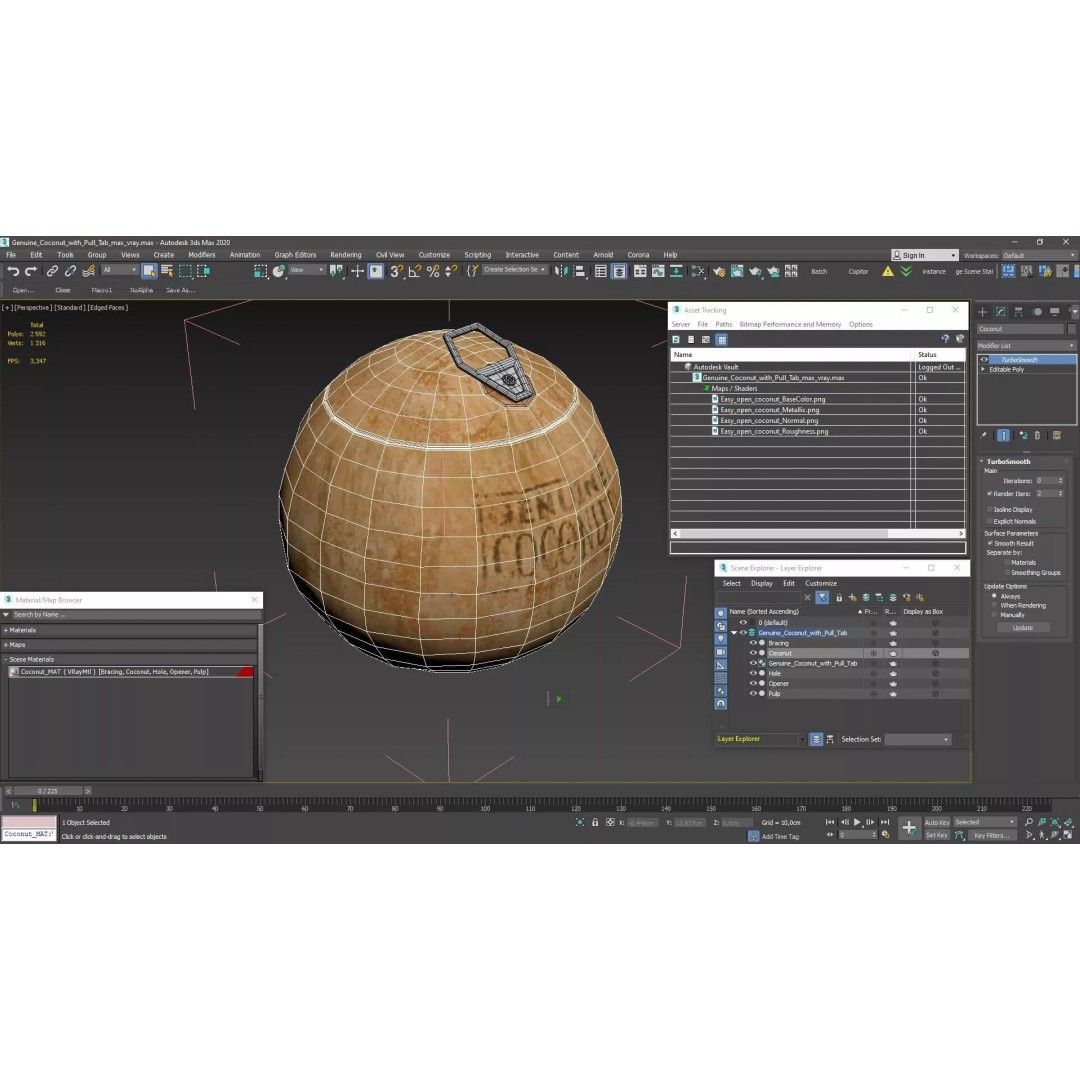Hide the Pulp object via eye icon
This screenshot has width=1080, height=1080.
tap(753, 694)
